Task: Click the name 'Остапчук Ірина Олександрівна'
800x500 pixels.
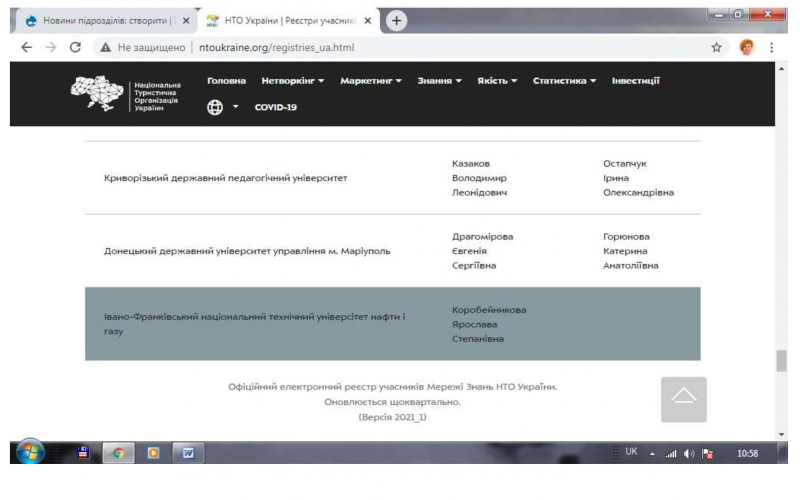Action: (638, 178)
